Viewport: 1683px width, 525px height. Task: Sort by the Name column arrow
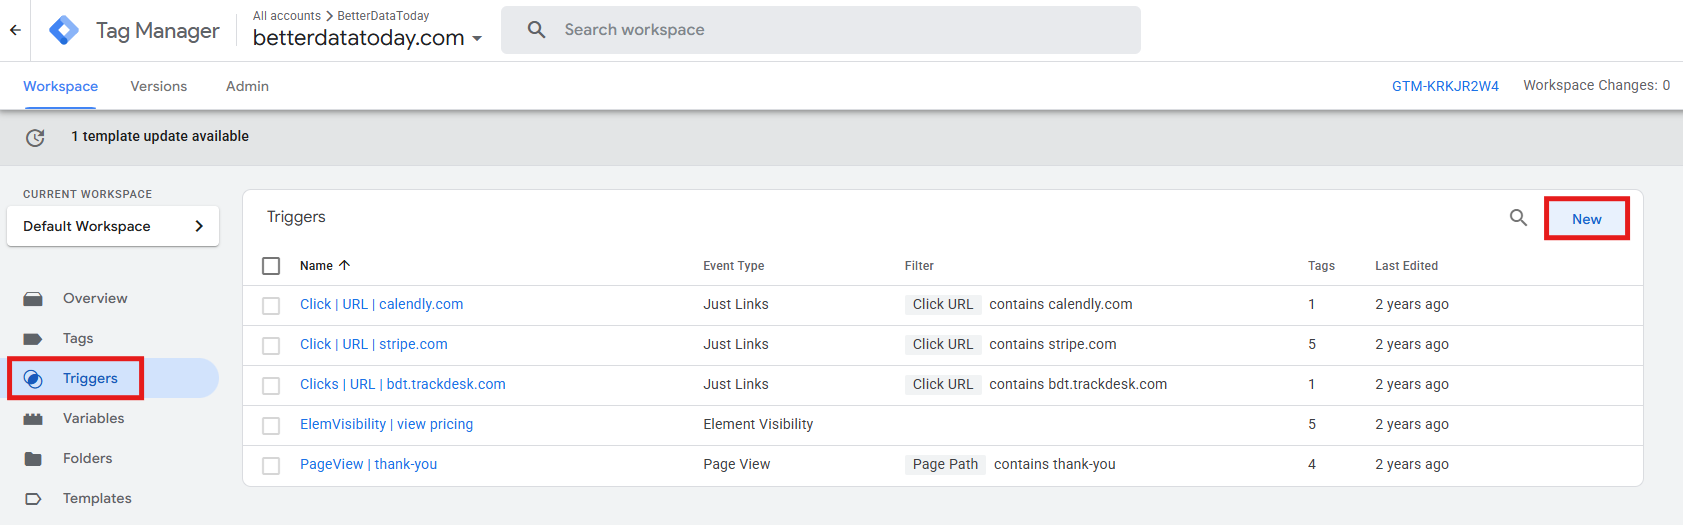coord(345,265)
